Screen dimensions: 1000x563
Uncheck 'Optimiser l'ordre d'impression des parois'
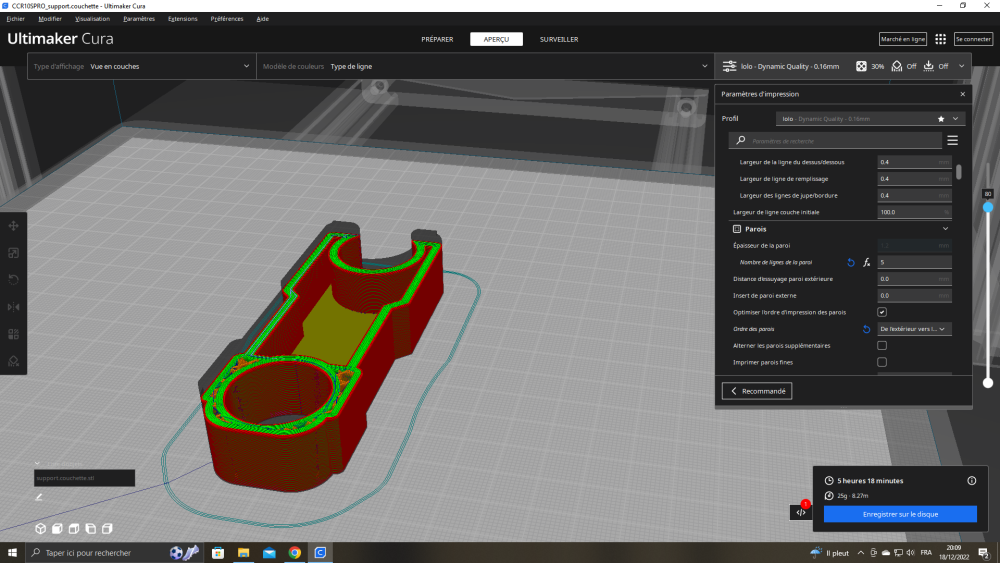click(882, 312)
